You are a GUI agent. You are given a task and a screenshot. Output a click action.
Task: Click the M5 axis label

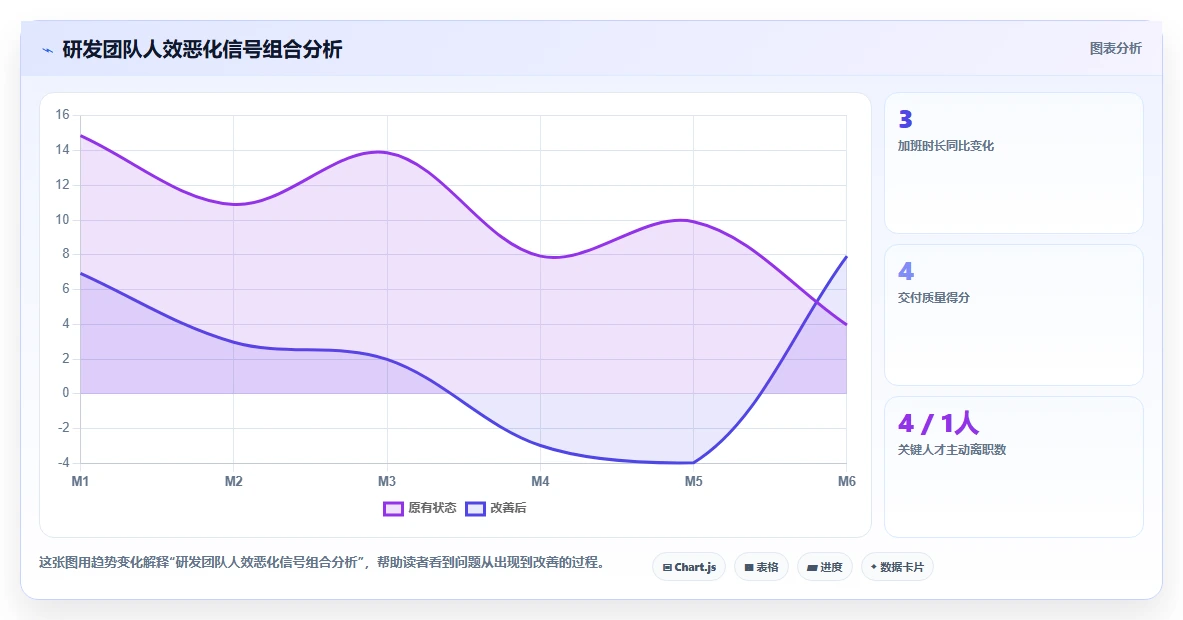pos(693,481)
